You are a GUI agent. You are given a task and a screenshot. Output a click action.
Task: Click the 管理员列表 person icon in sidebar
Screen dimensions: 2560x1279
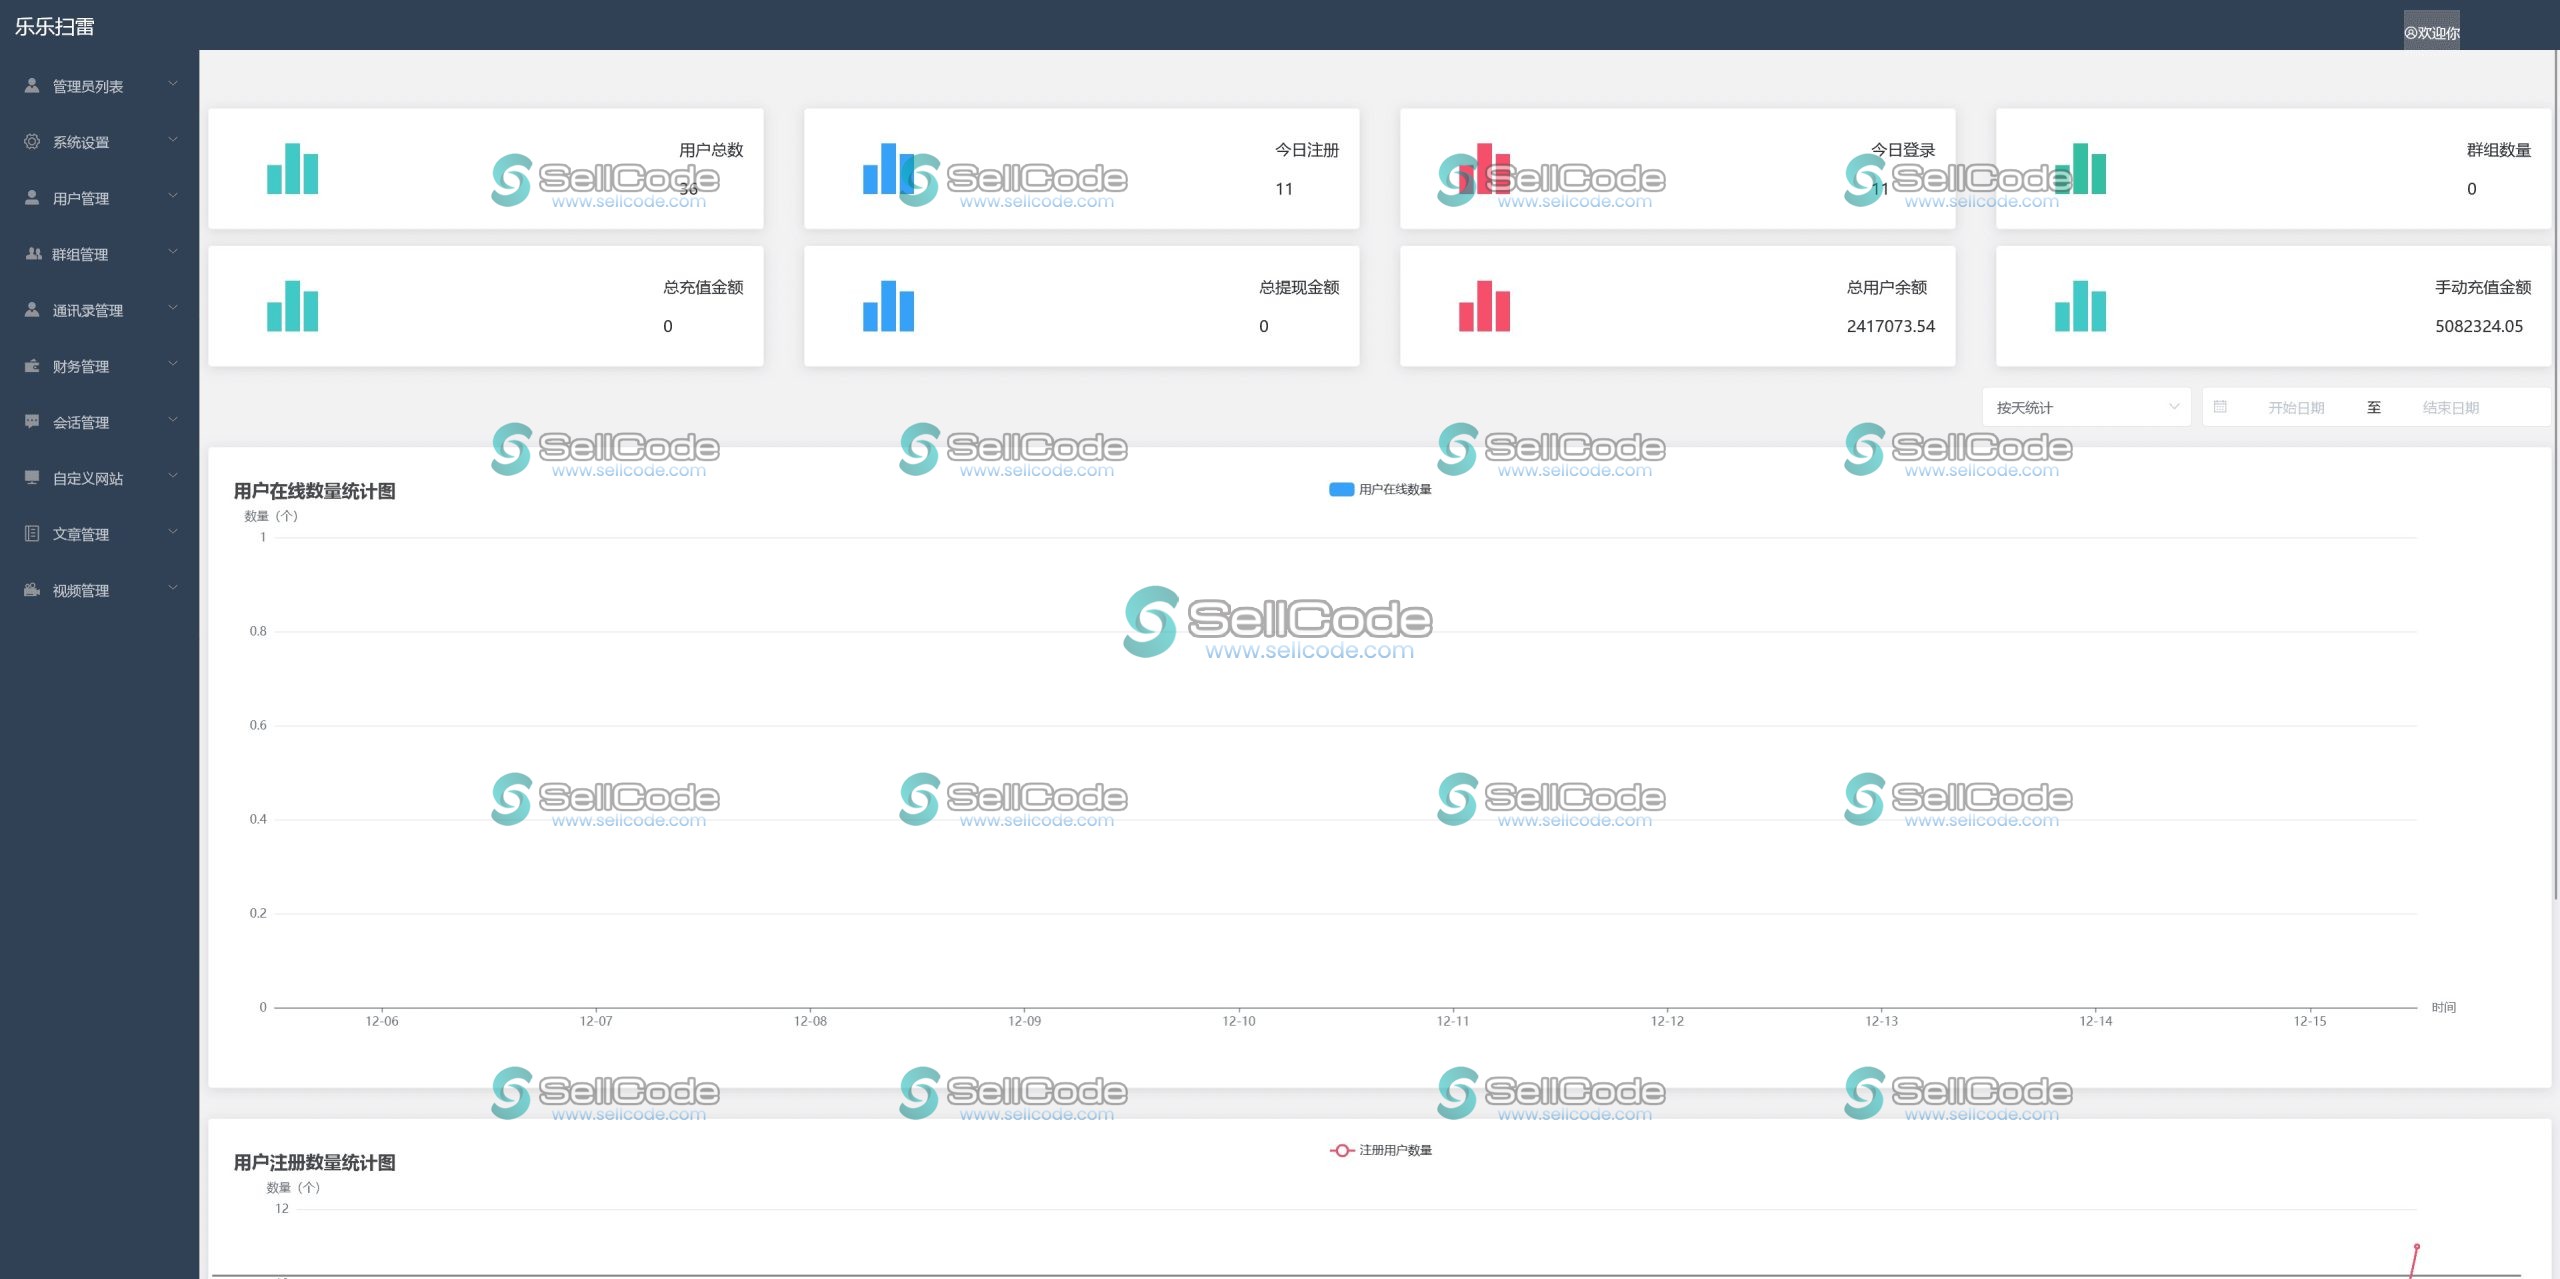pyautogui.click(x=32, y=86)
